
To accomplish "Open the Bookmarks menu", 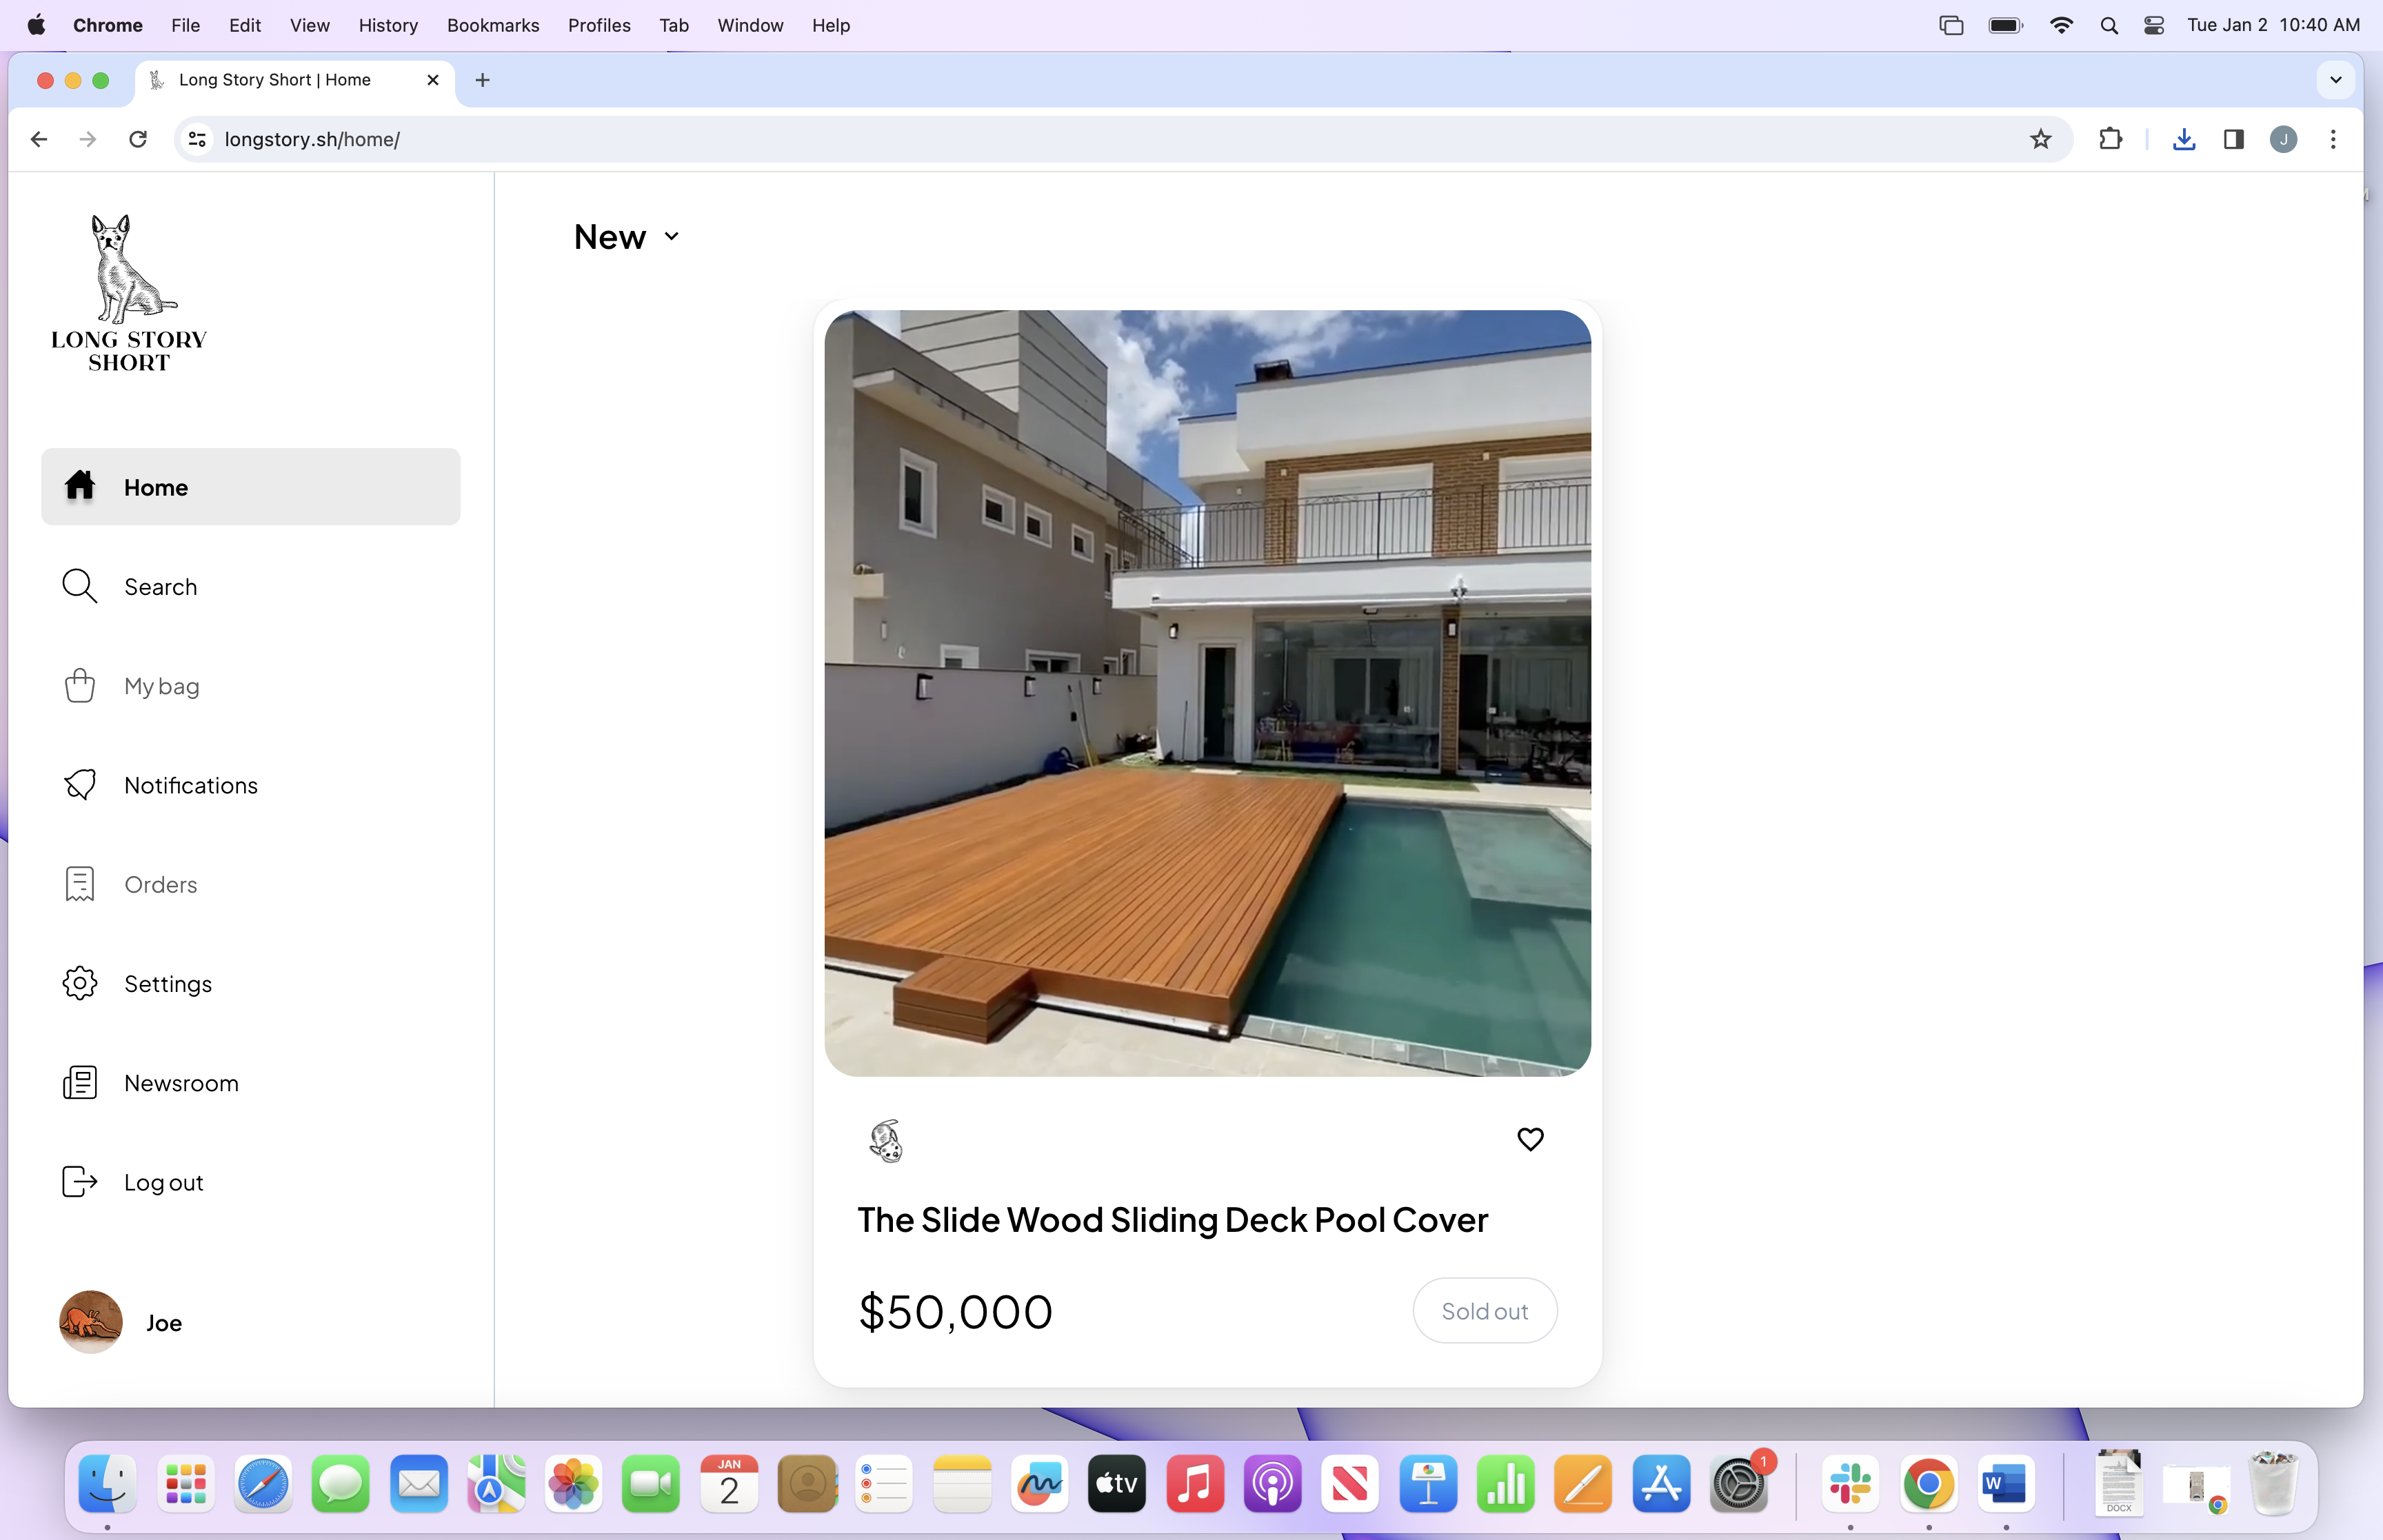I will (x=492, y=25).
